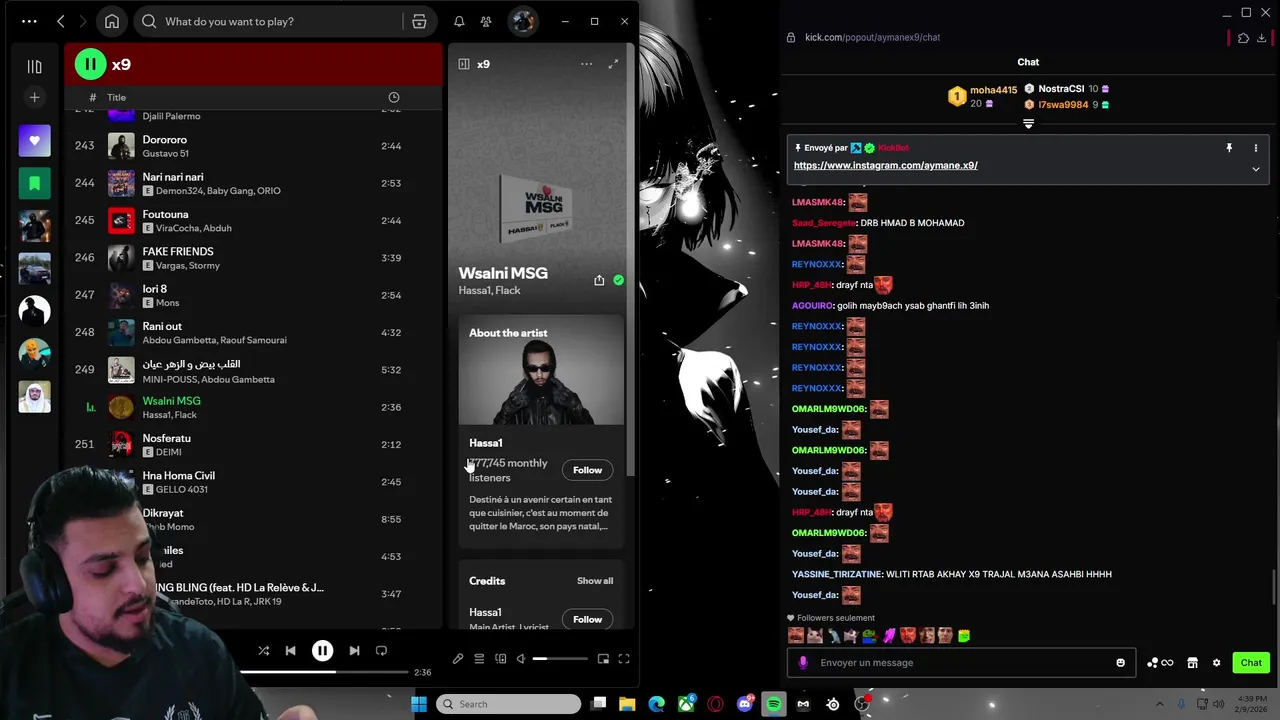This screenshot has width=1280, height=720.
Task: Open Your Library sidebar icon in Spotify
Action: tap(34, 66)
